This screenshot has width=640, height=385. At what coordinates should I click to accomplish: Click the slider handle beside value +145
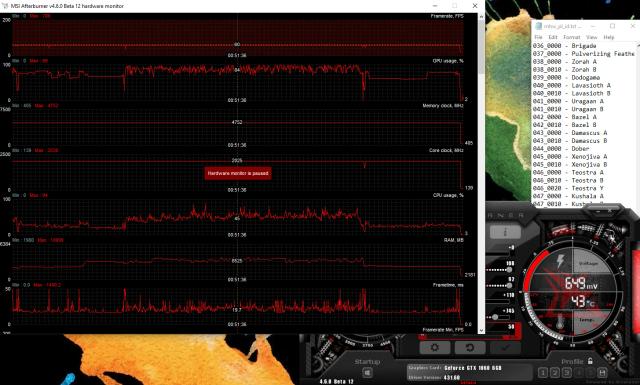pos(495,317)
